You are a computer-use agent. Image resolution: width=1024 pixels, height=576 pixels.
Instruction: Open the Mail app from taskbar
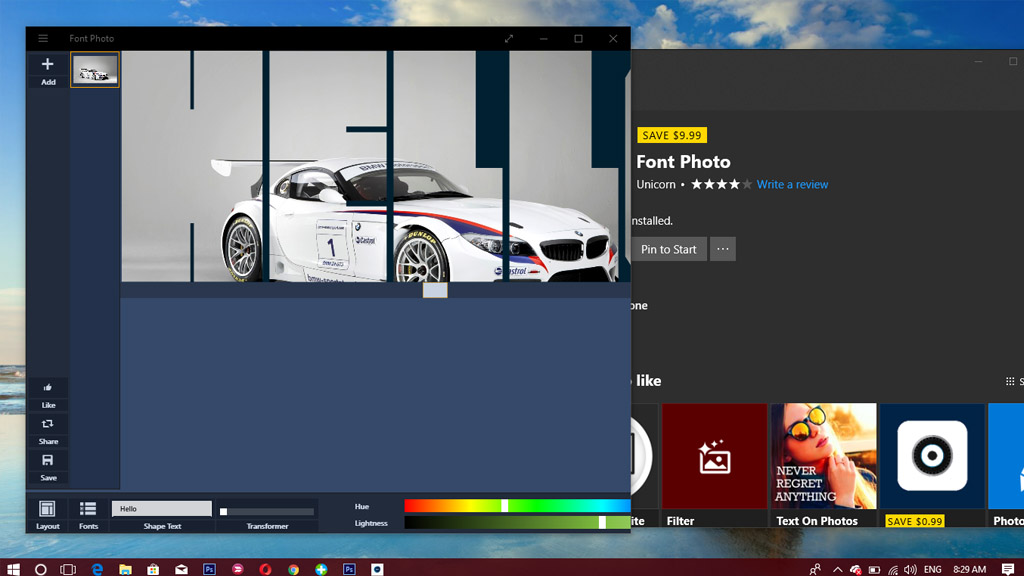(x=181, y=569)
